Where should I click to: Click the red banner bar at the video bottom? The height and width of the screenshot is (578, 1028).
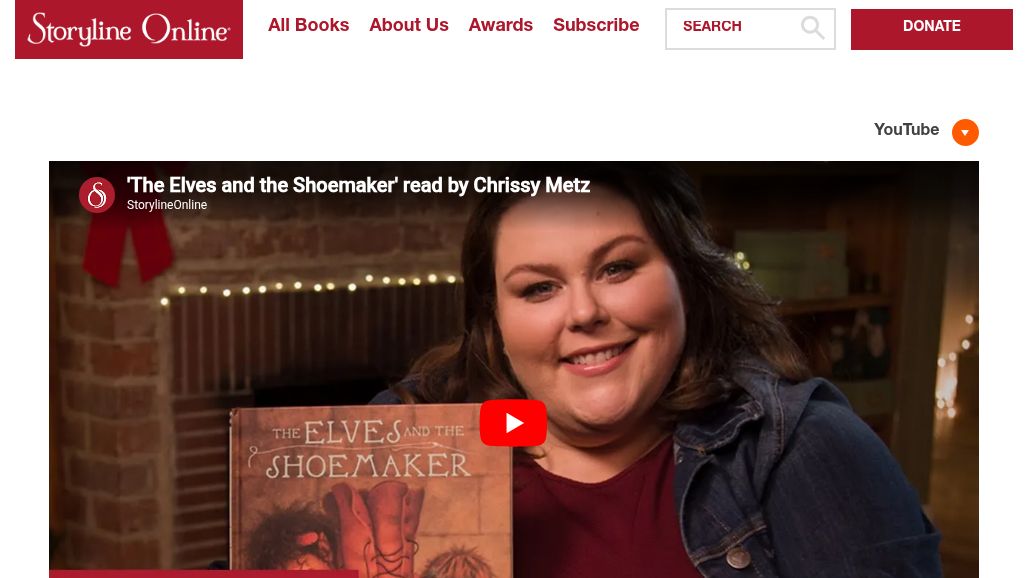[x=203, y=574]
